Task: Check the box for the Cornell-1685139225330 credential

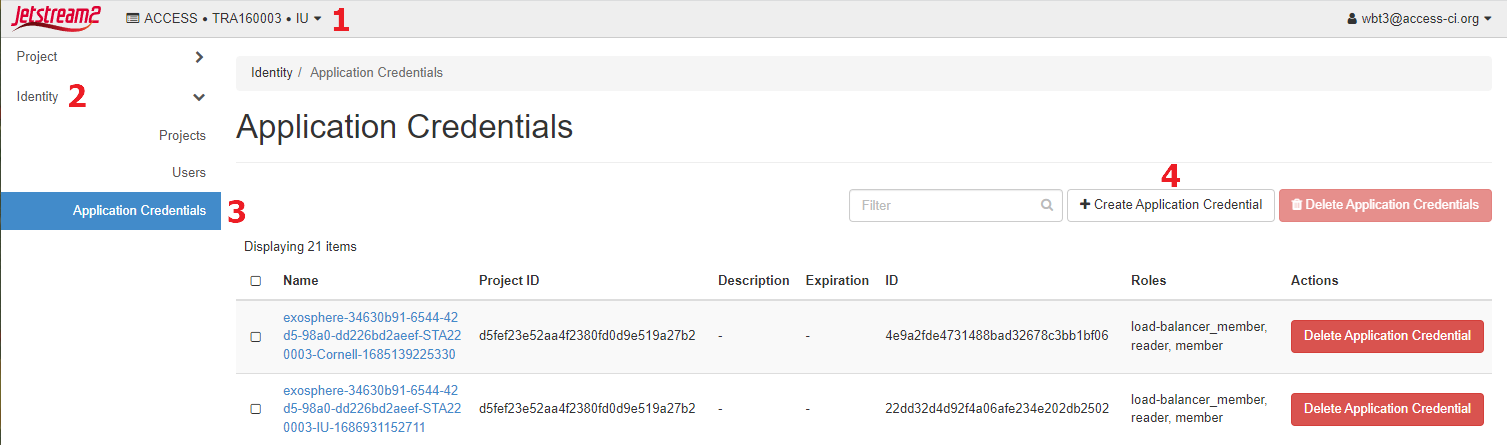Action: 255,337
